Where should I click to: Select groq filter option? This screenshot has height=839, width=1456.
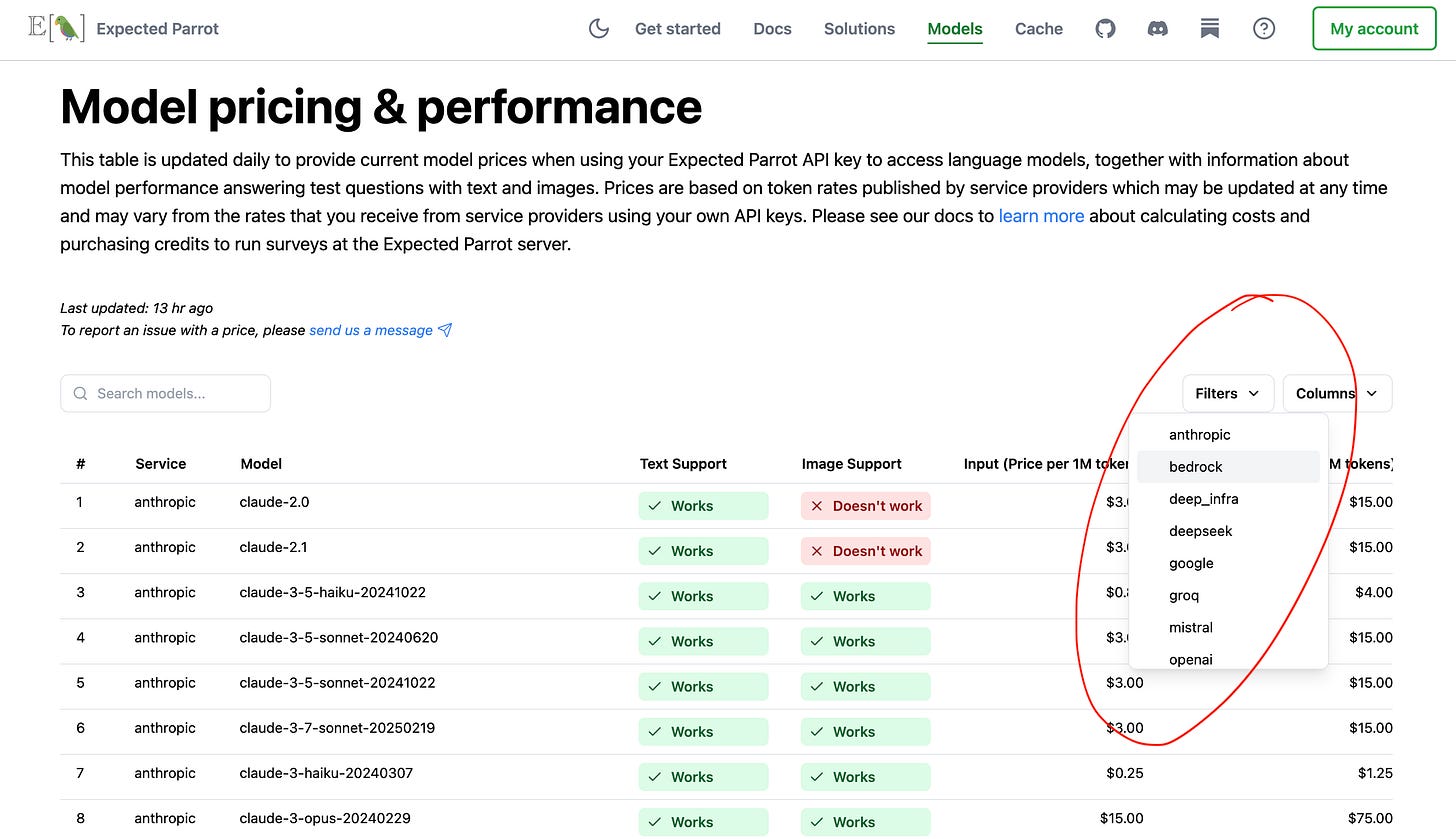coord(1228,595)
